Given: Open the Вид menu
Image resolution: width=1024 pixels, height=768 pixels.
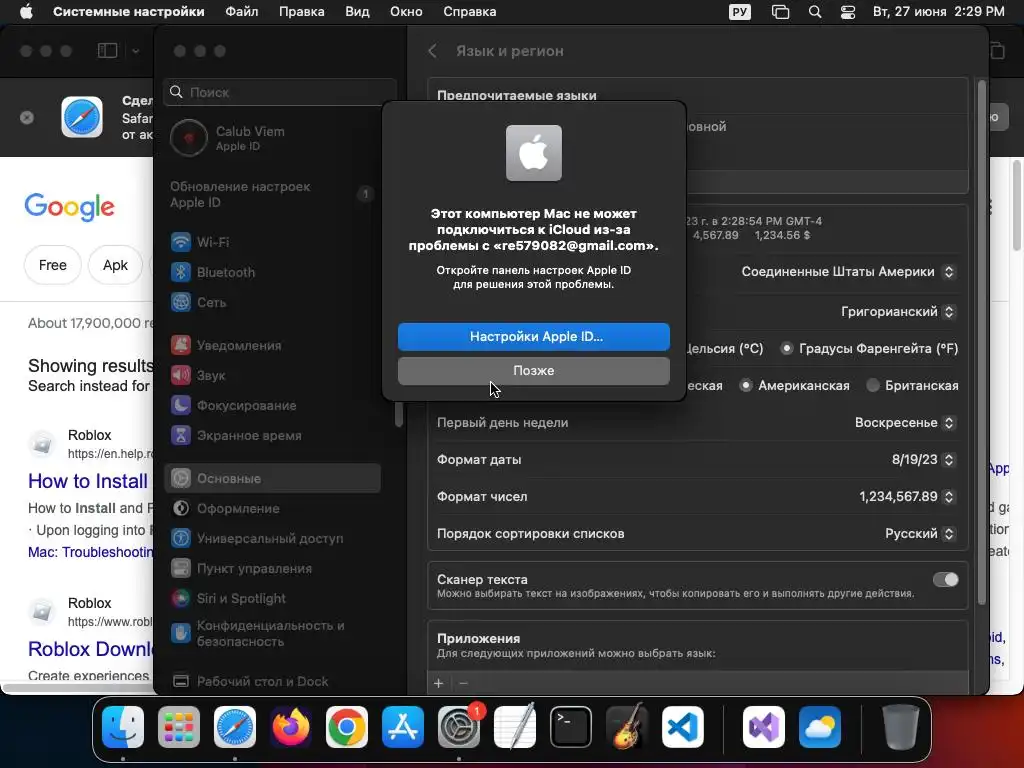Looking at the screenshot, I should point(357,12).
